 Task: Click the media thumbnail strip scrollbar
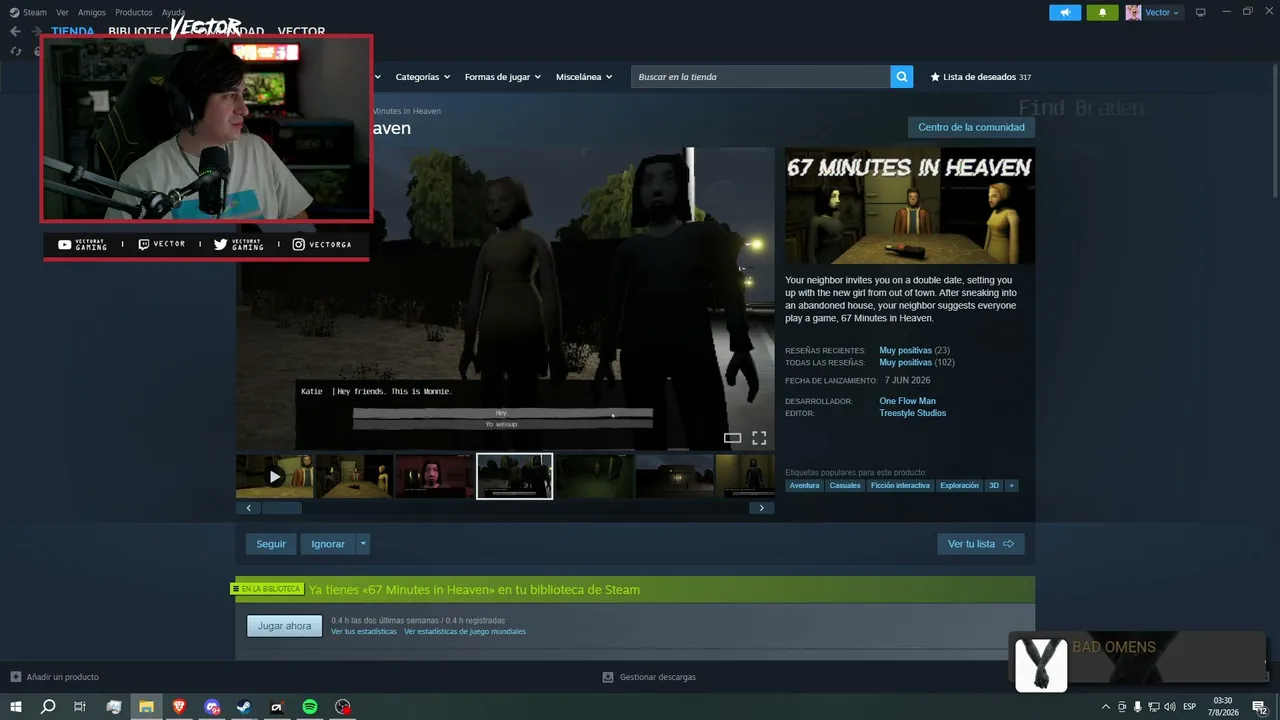[281, 508]
